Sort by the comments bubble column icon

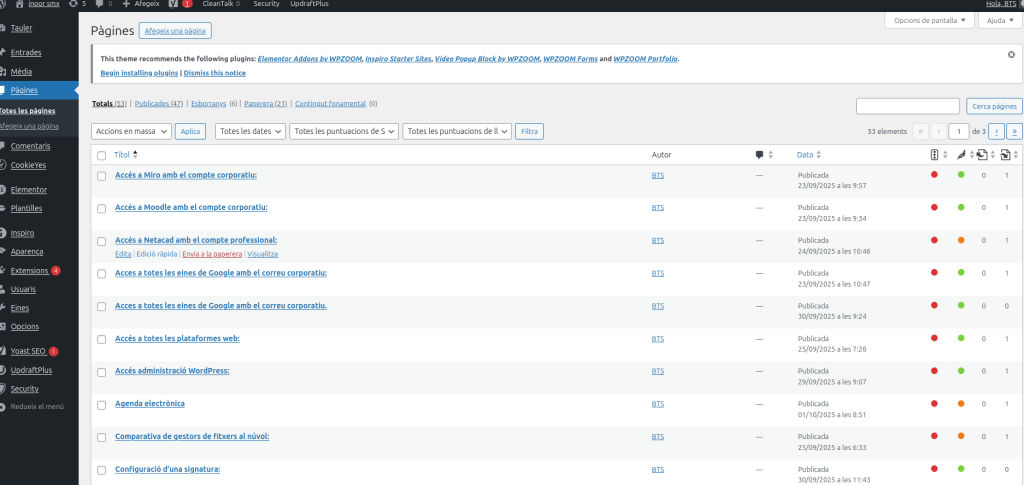(760, 155)
